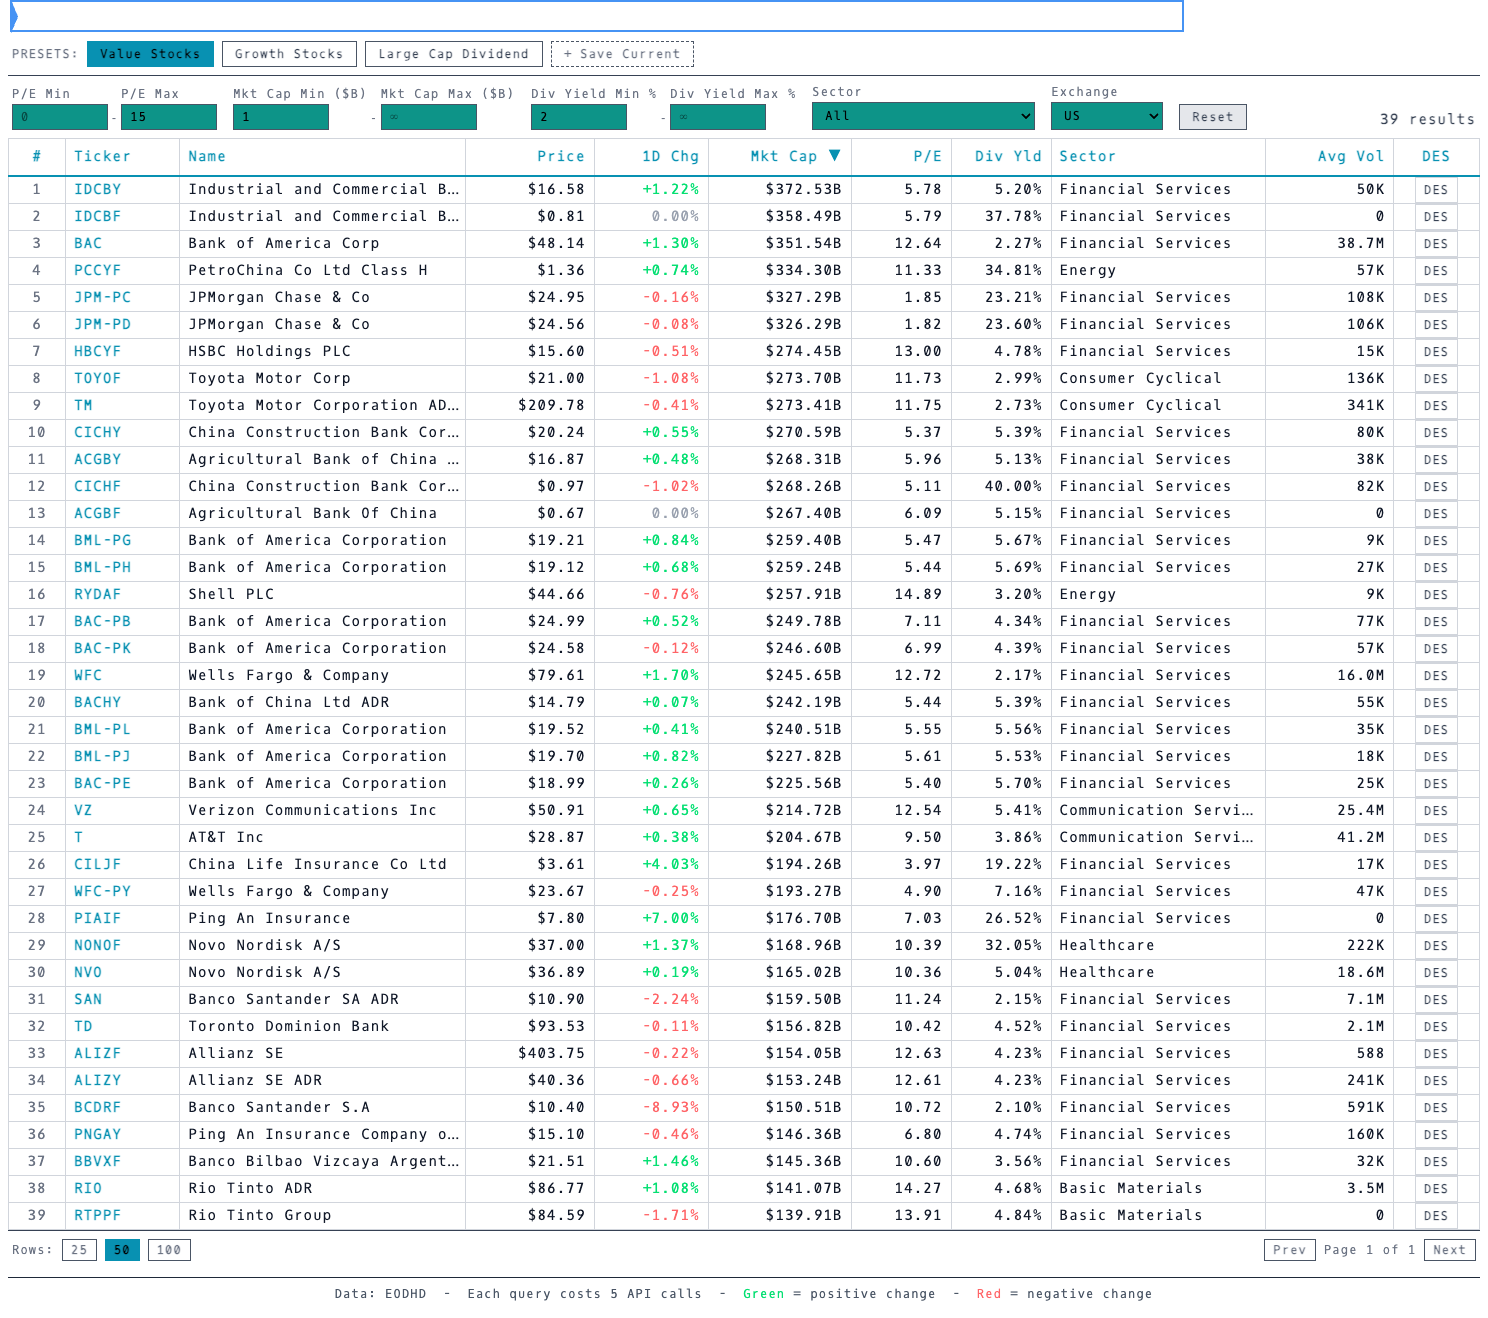Open DES for Toyota Motor Corp

point(1435,378)
